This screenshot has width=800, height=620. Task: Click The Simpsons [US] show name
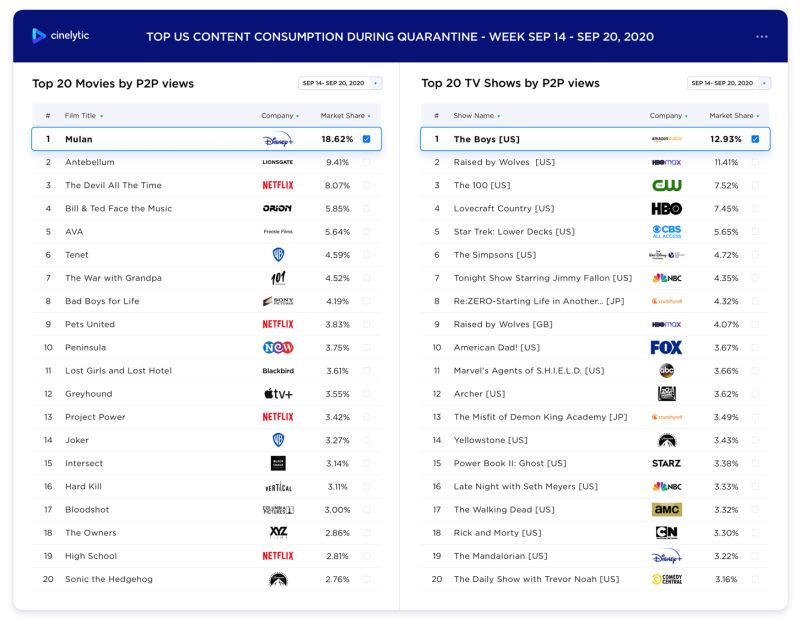coord(495,255)
